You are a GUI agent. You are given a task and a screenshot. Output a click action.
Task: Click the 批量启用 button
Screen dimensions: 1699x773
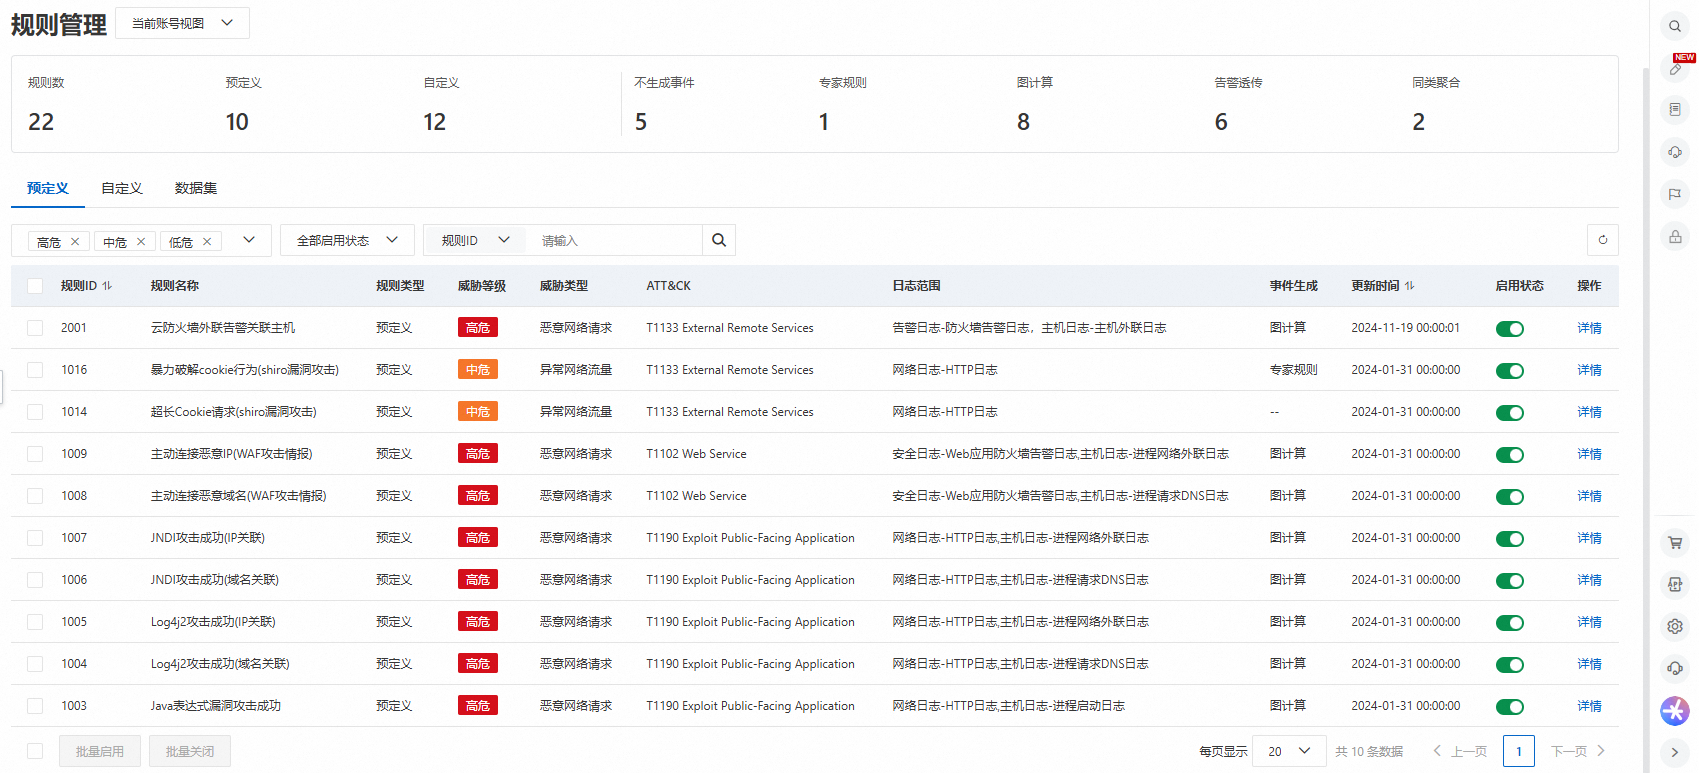click(x=100, y=751)
